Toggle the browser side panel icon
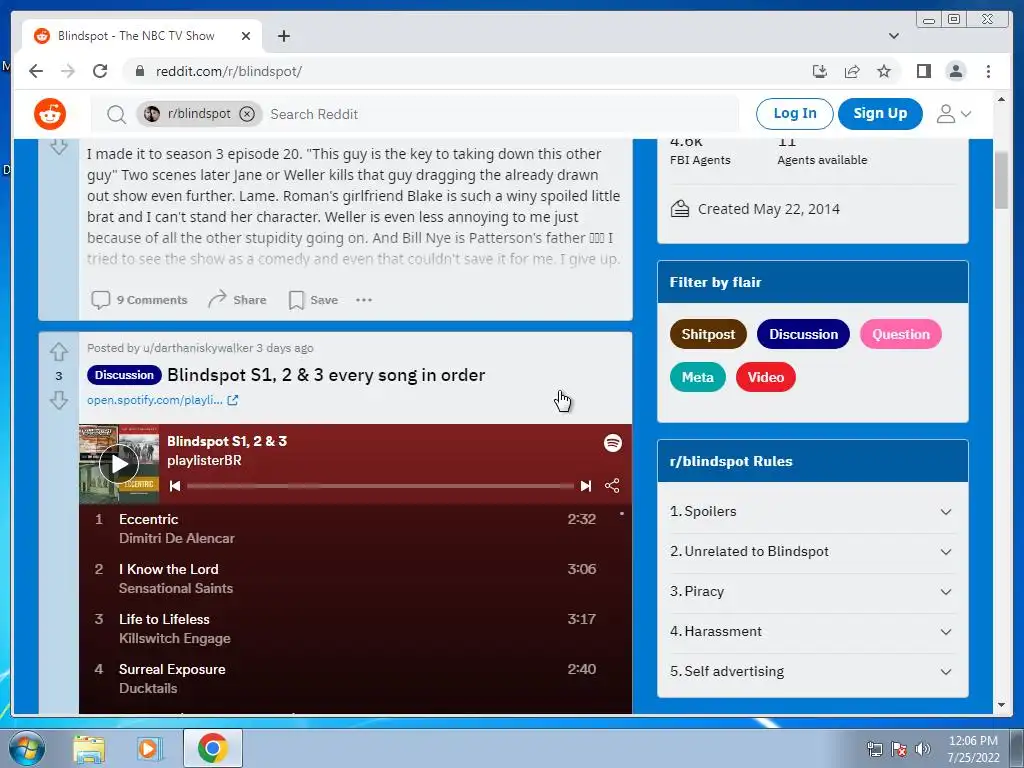 (923, 71)
